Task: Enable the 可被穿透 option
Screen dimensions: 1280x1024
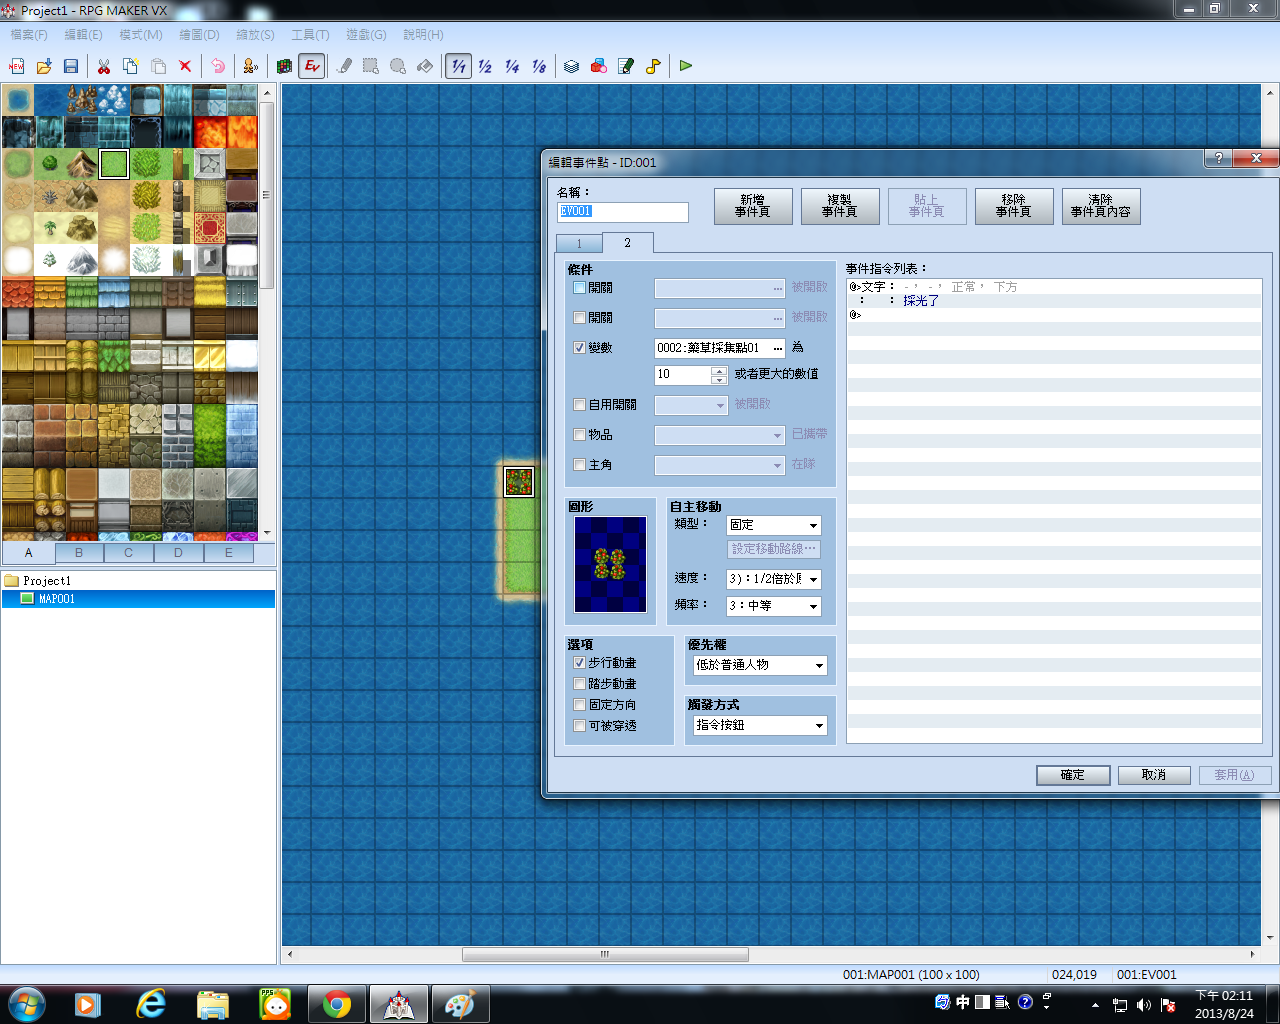Action: 579,726
